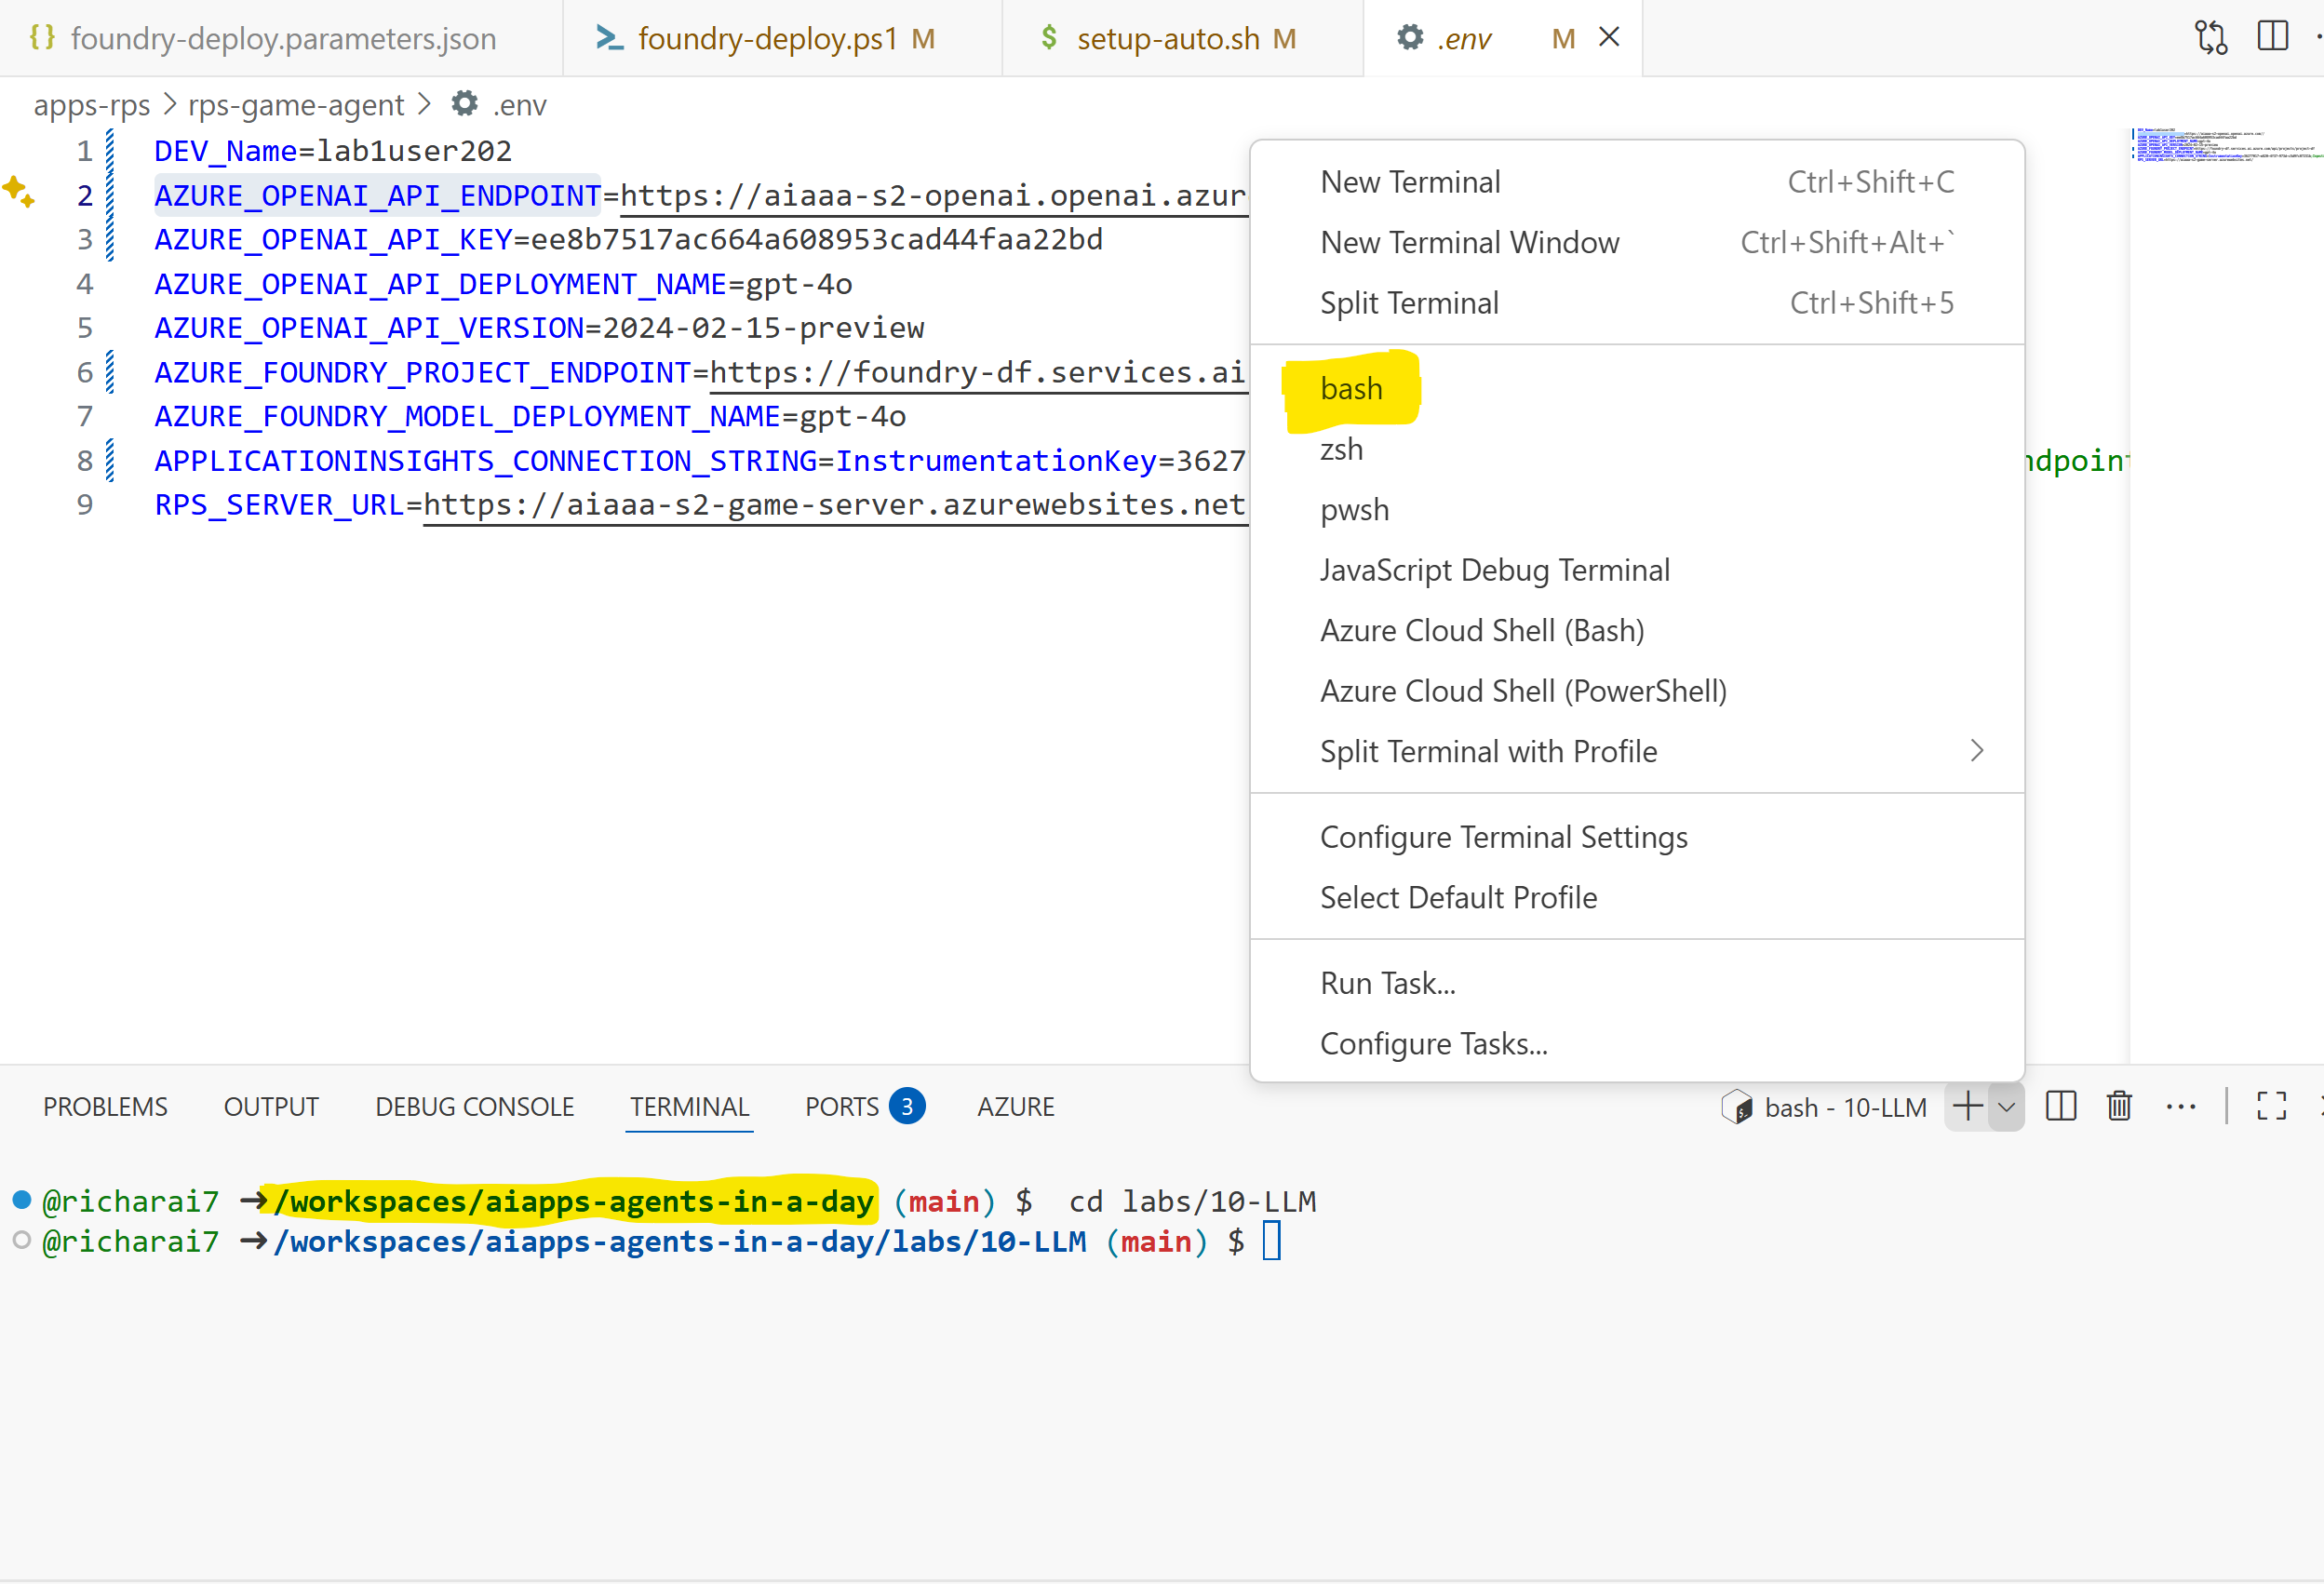2324x1584 pixels.
Task: Open the apps-rps breadcrumb dropdown
Action: [90, 104]
